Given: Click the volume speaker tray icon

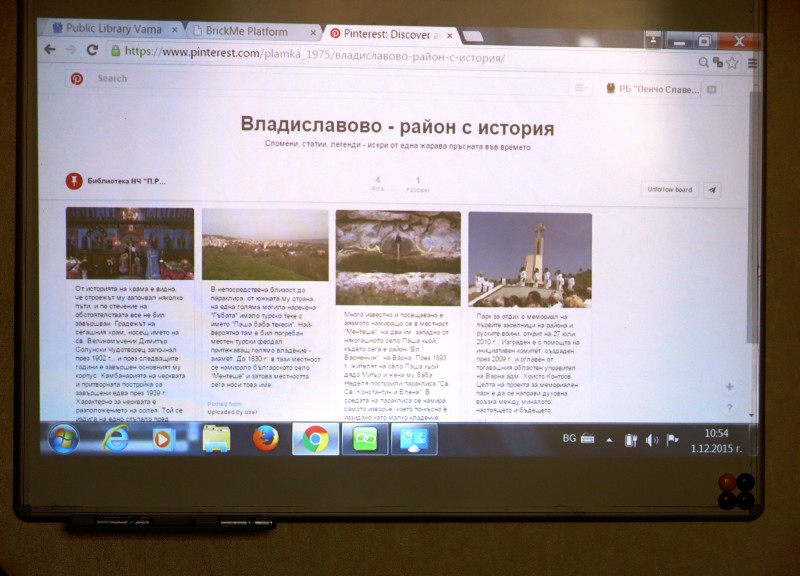Looking at the screenshot, I should point(652,440).
